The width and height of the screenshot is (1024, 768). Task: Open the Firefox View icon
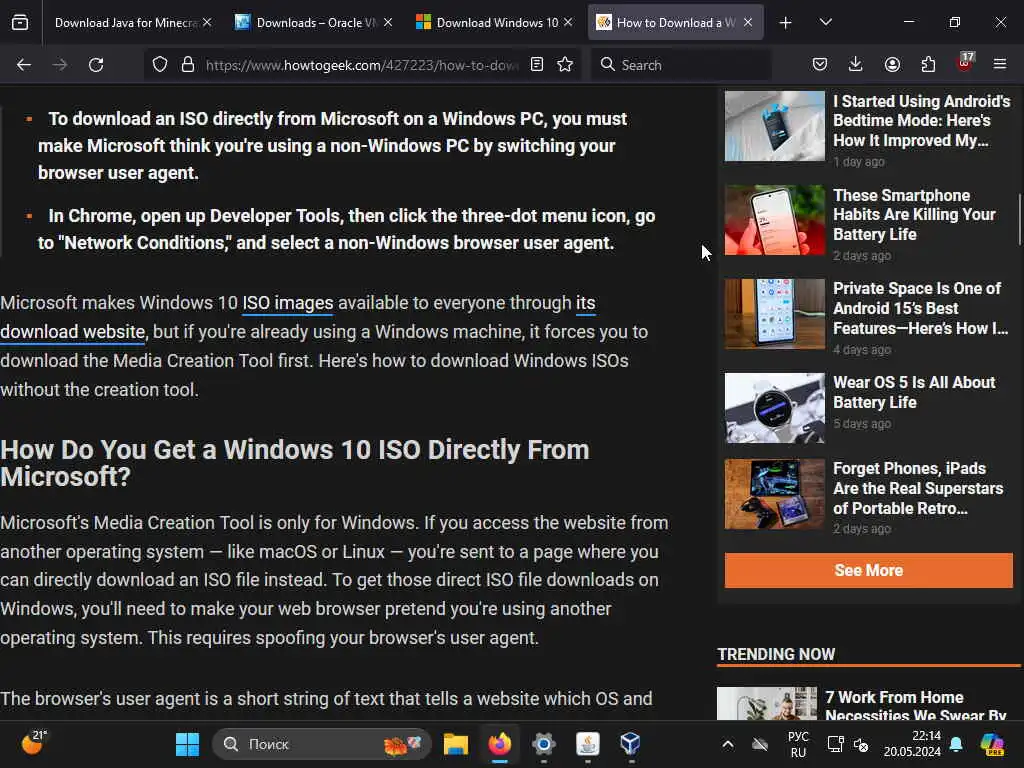[20, 23]
